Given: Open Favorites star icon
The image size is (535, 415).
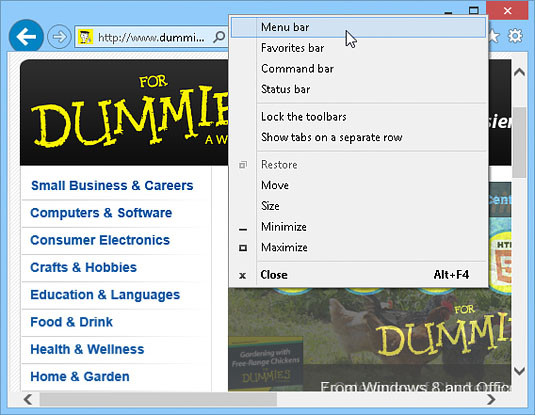Looking at the screenshot, I should pyautogui.click(x=494, y=36).
